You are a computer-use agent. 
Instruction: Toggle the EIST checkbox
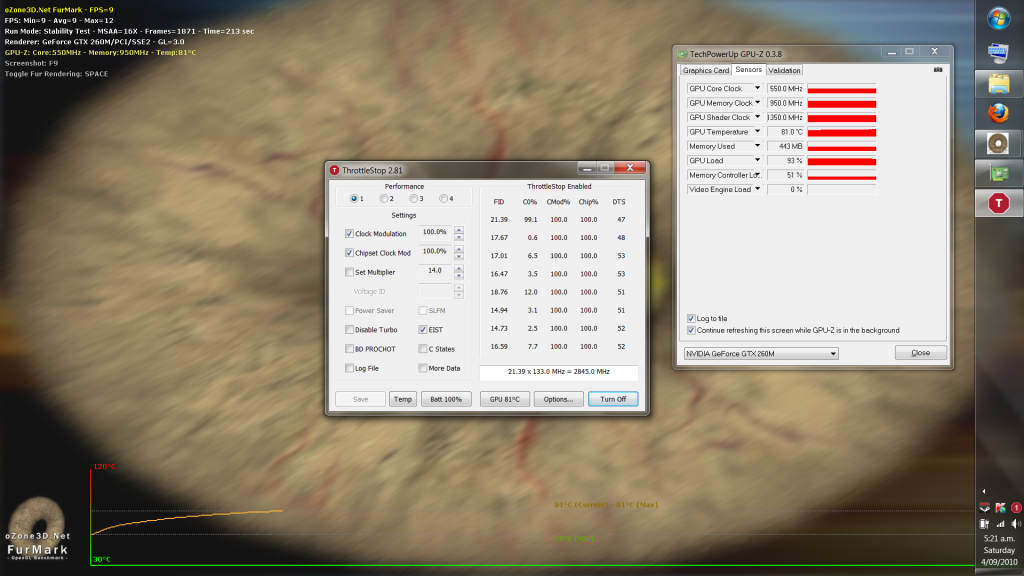click(x=423, y=330)
